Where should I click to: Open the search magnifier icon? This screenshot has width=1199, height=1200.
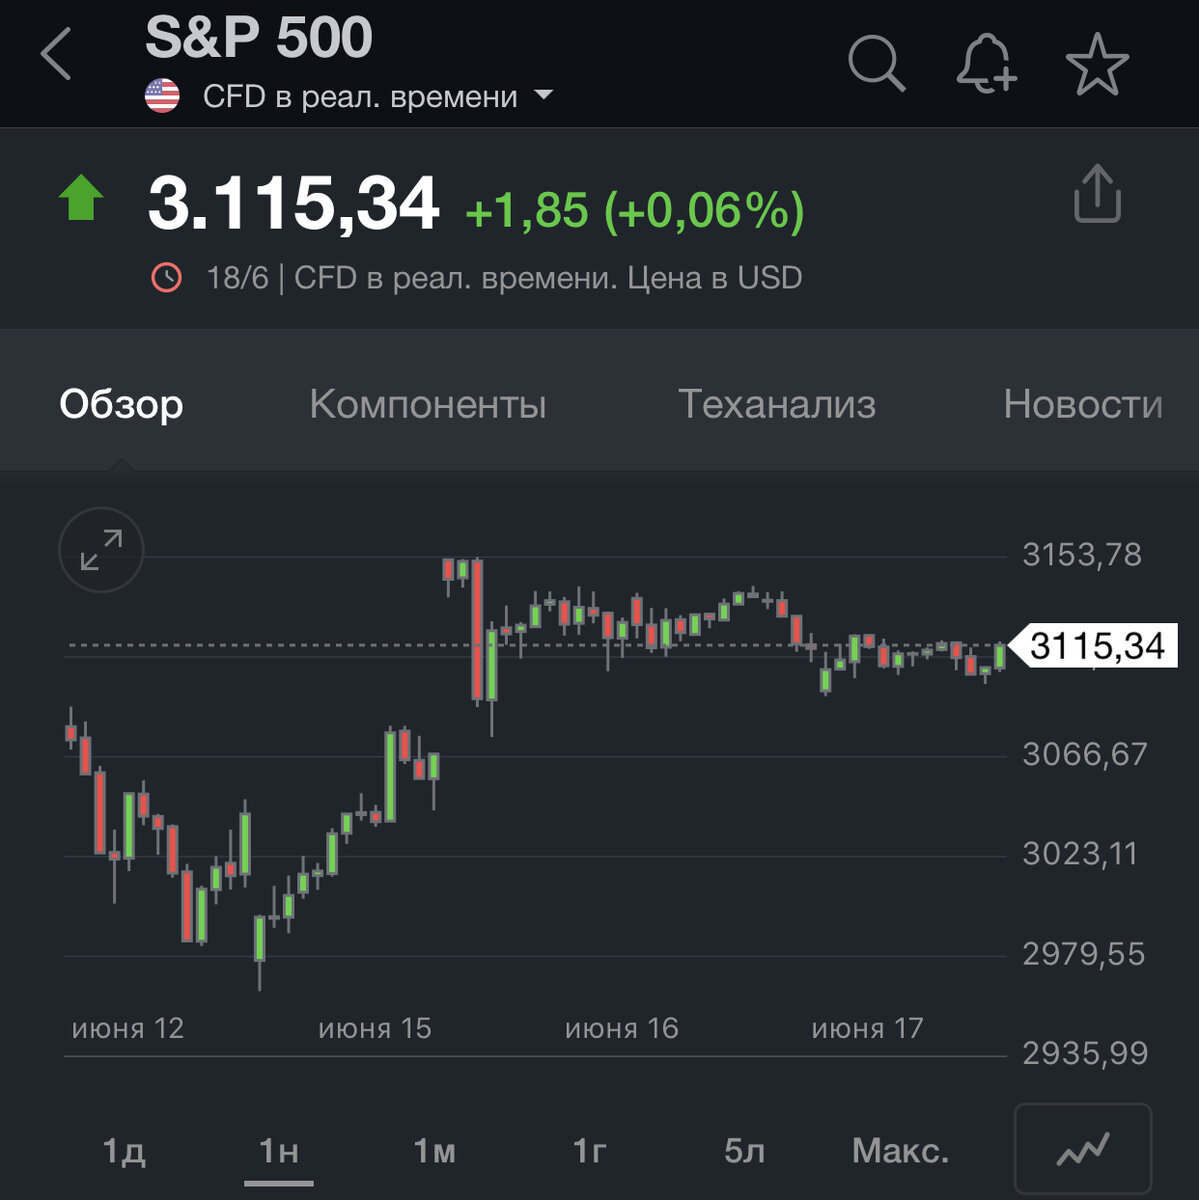tap(876, 64)
